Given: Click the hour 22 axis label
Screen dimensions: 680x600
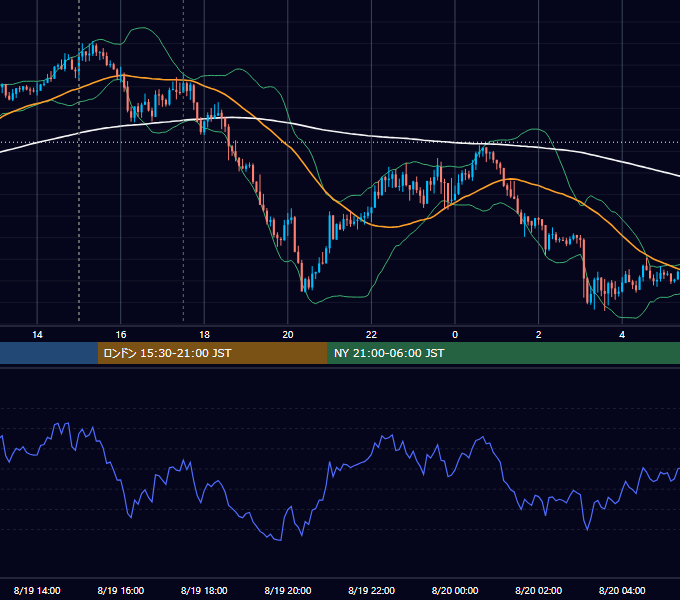Looking at the screenshot, I should [372, 334].
